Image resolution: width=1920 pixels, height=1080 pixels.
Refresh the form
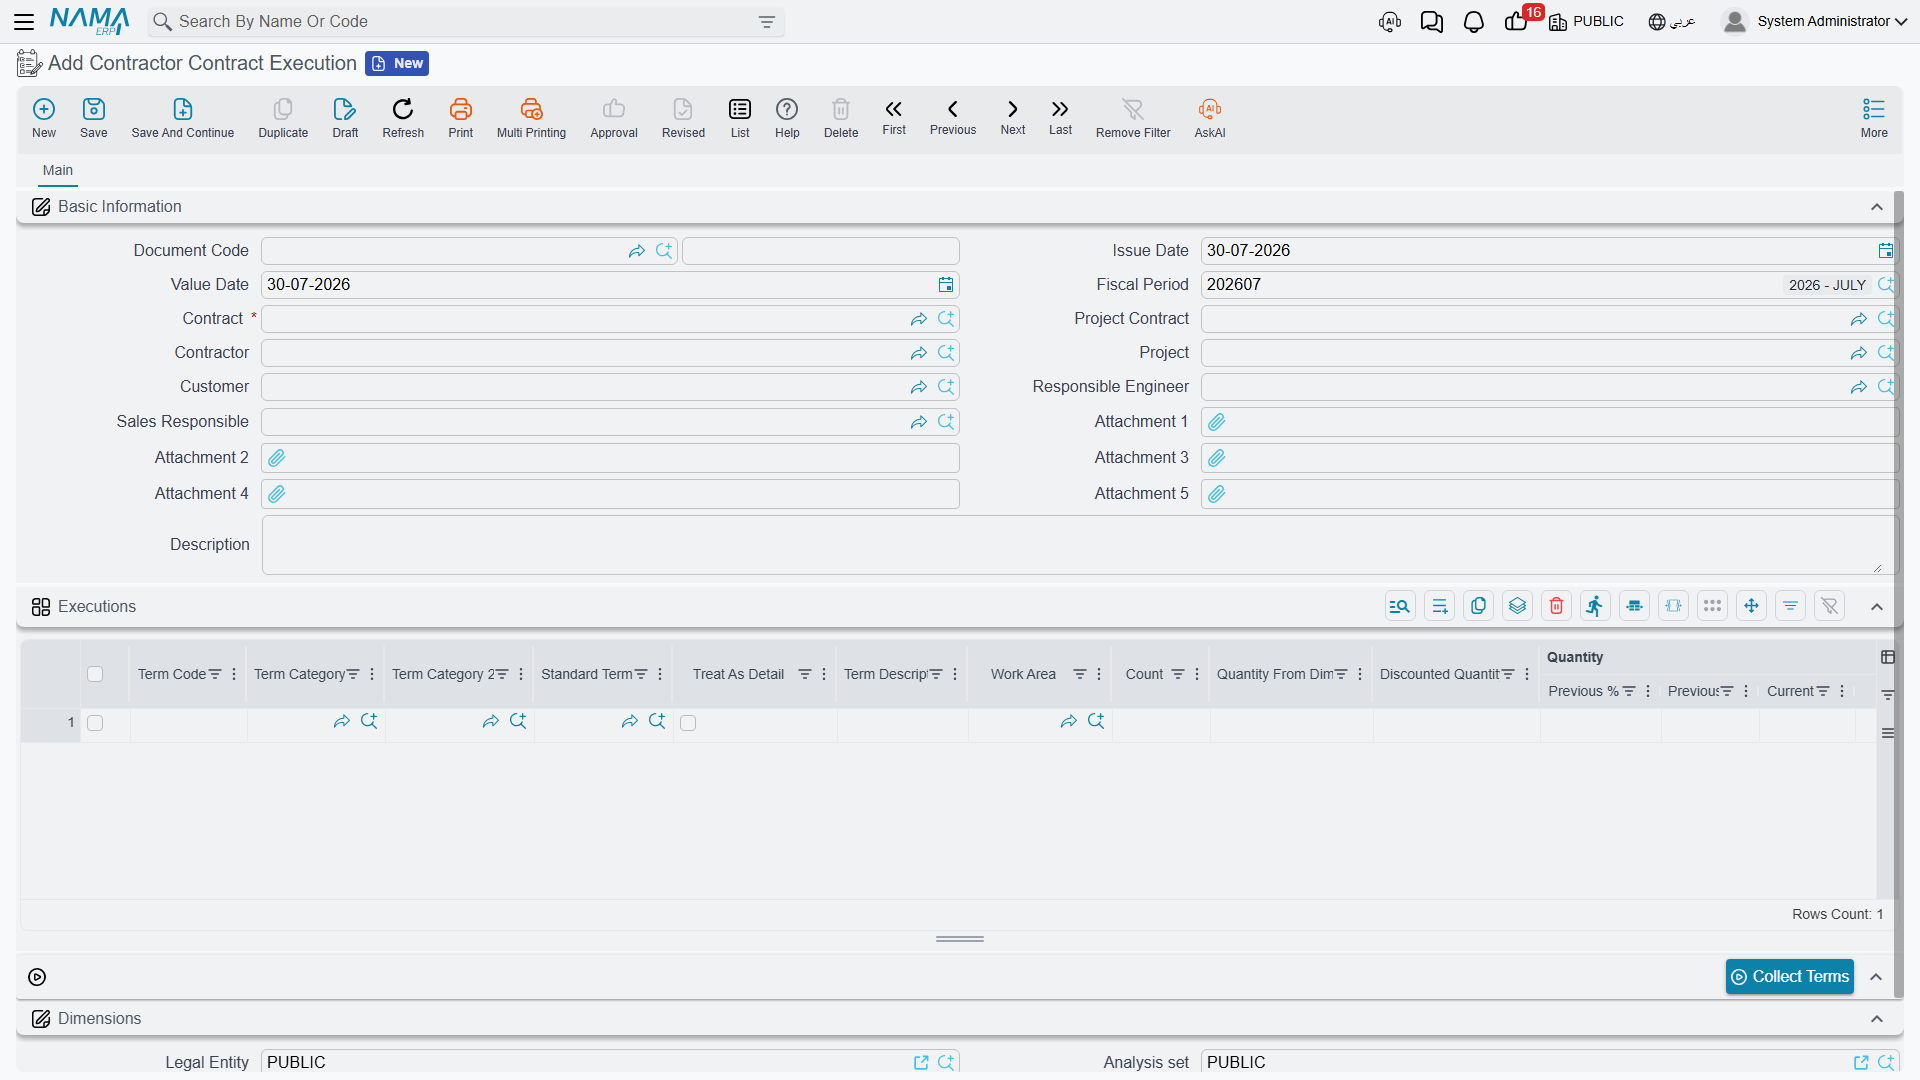(403, 118)
